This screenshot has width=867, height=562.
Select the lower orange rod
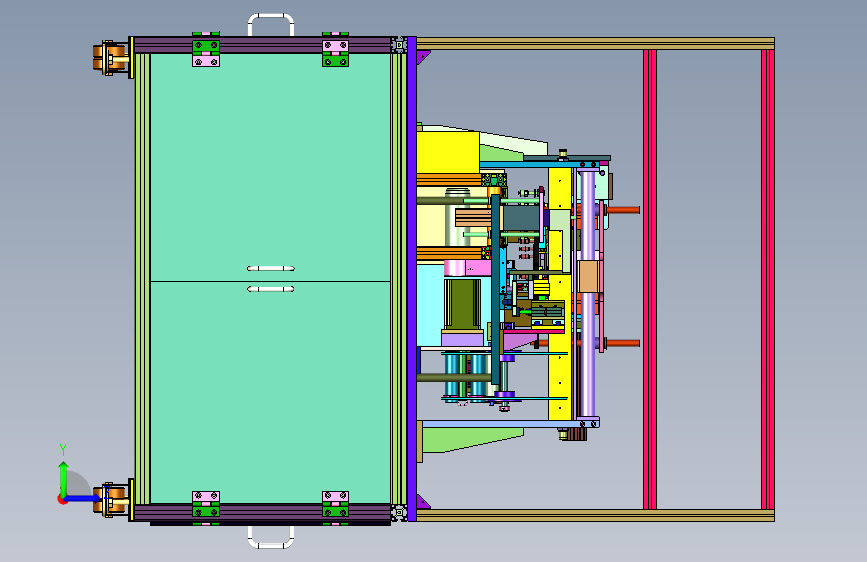[x=623, y=344]
